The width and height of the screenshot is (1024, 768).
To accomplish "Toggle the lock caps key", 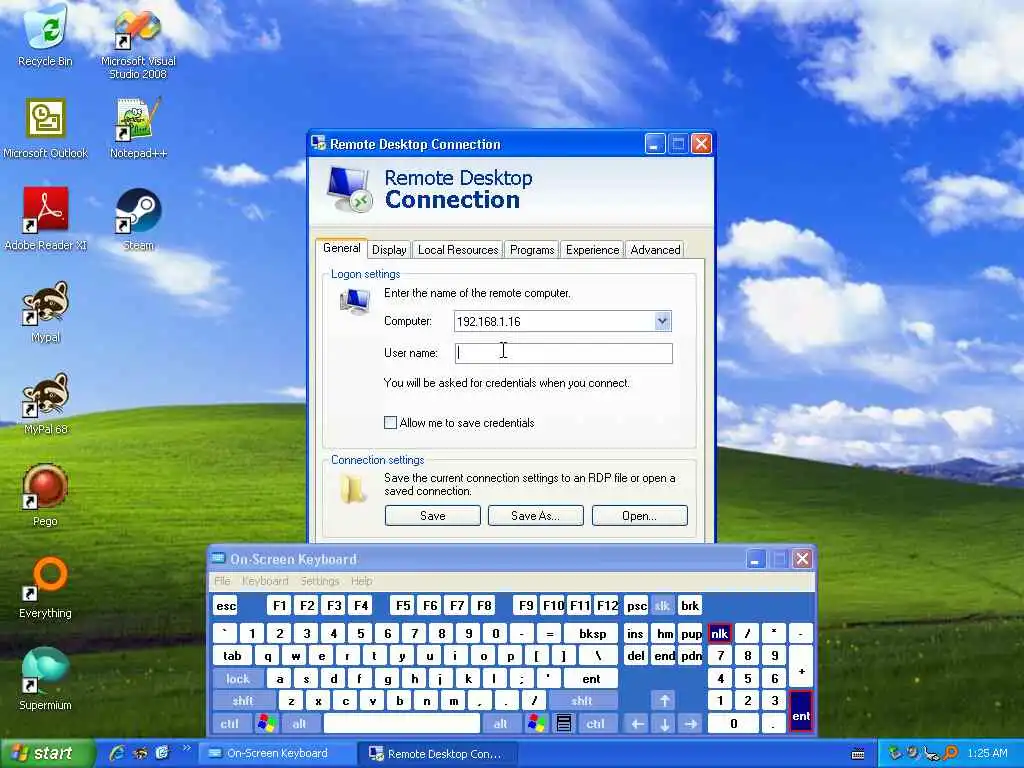I will [x=238, y=679].
